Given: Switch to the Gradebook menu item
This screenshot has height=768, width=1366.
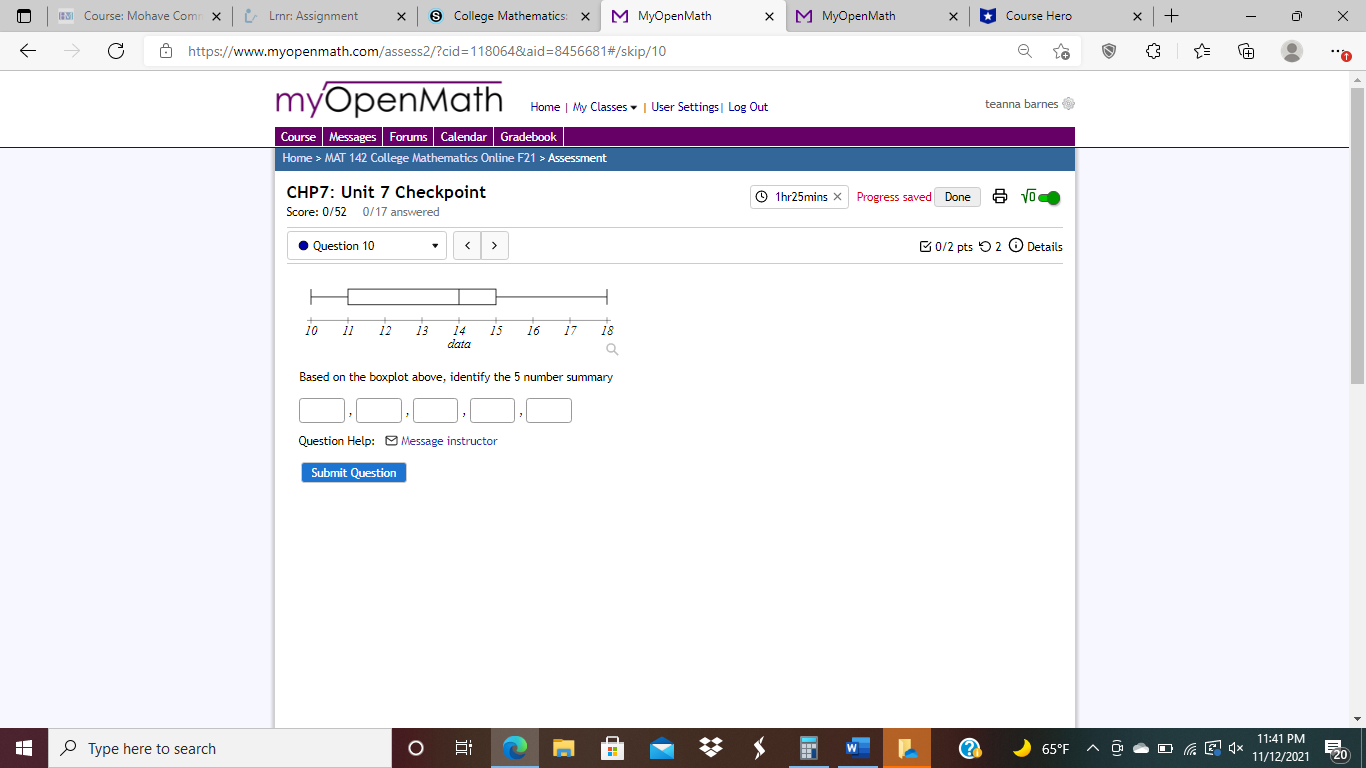Looking at the screenshot, I should click(x=528, y=136).
